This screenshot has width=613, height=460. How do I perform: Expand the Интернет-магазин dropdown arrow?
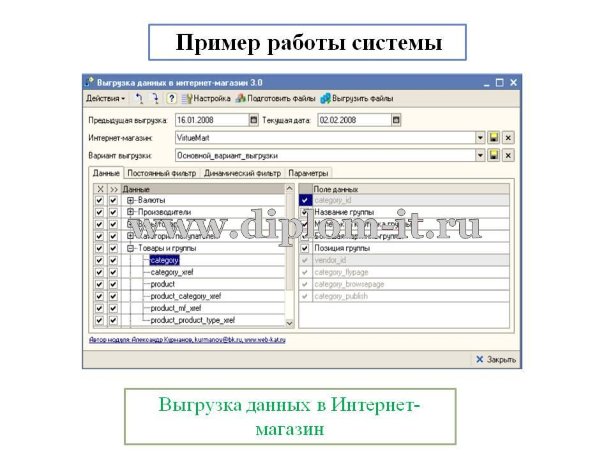click(480, 138)
